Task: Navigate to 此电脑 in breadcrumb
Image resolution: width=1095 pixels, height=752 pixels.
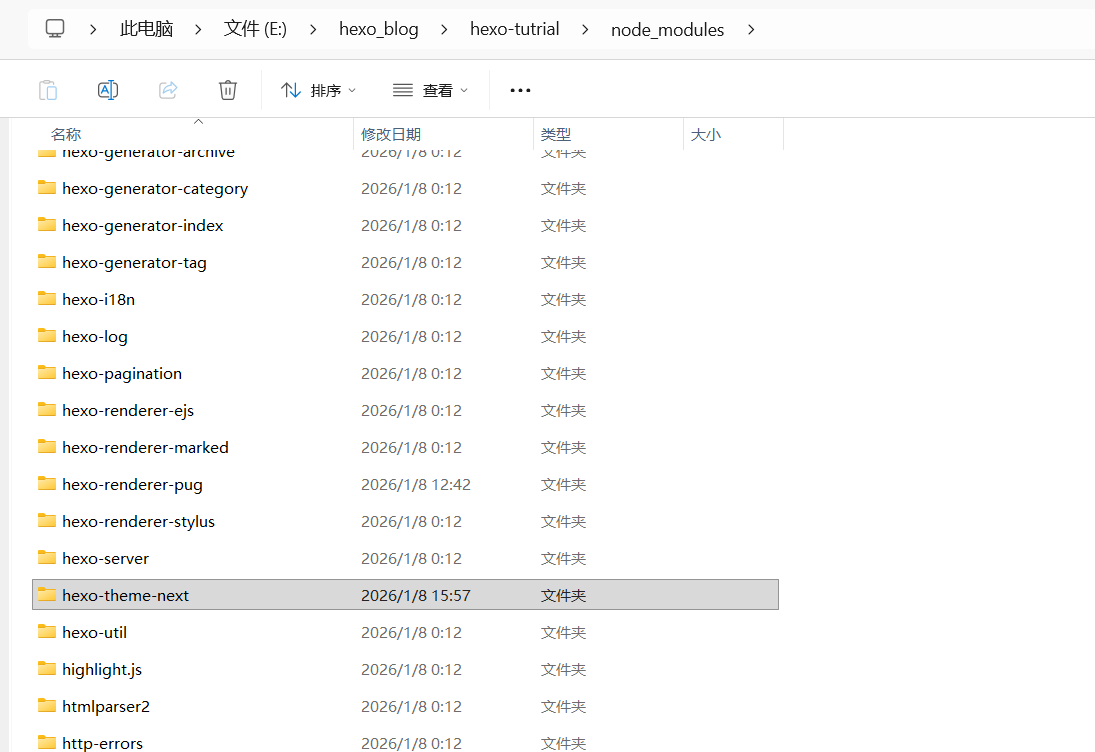Action: click(x=146, y=29)
